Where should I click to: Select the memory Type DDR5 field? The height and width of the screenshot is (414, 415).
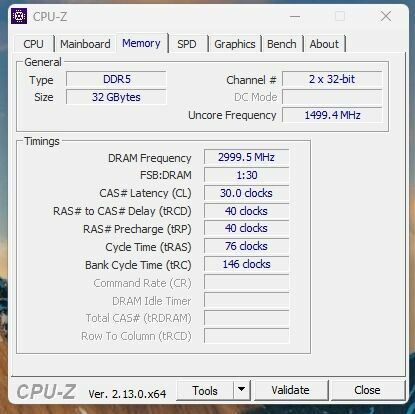tap(116, 79)
